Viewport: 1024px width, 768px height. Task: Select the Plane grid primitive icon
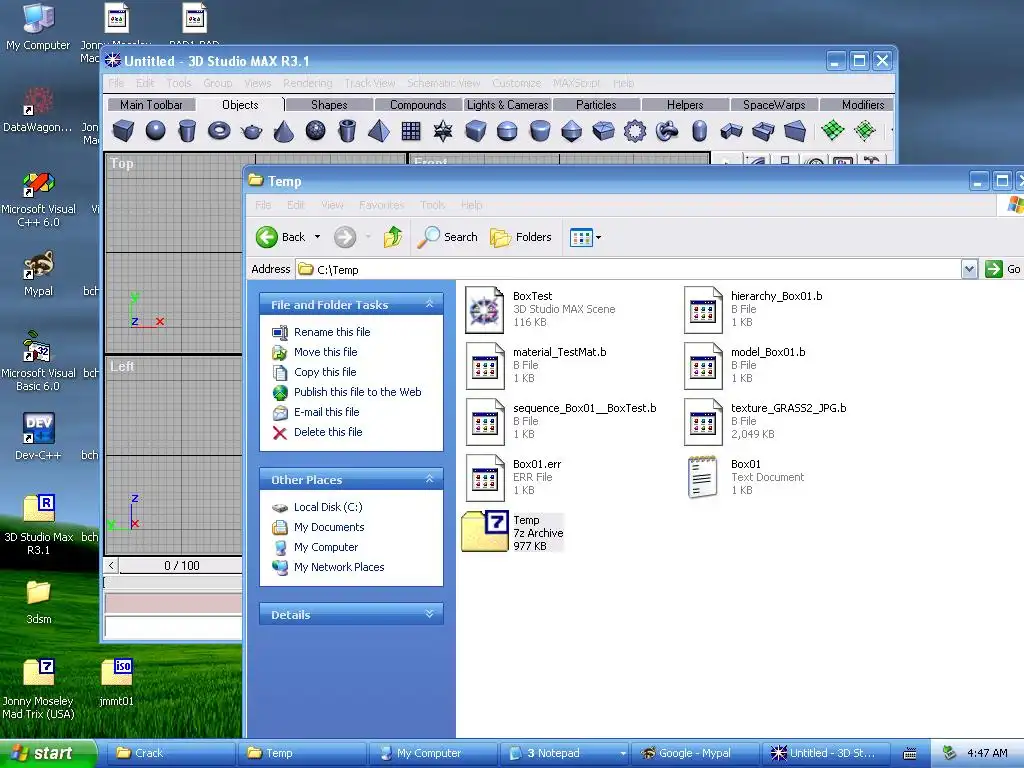tap(411, 131)
